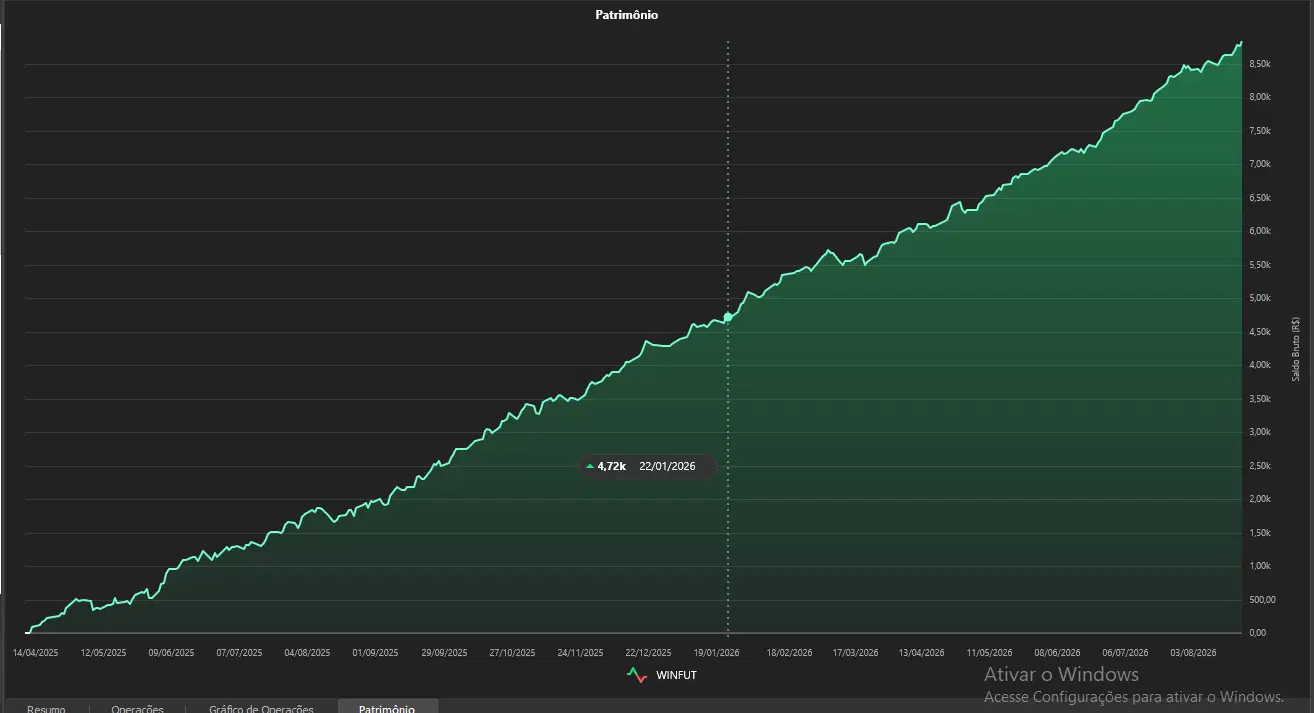The width and height of the screenshot is (1314, 713).
Task: Click the 19/01/2026 date axis label
Action: coord(716,652)
